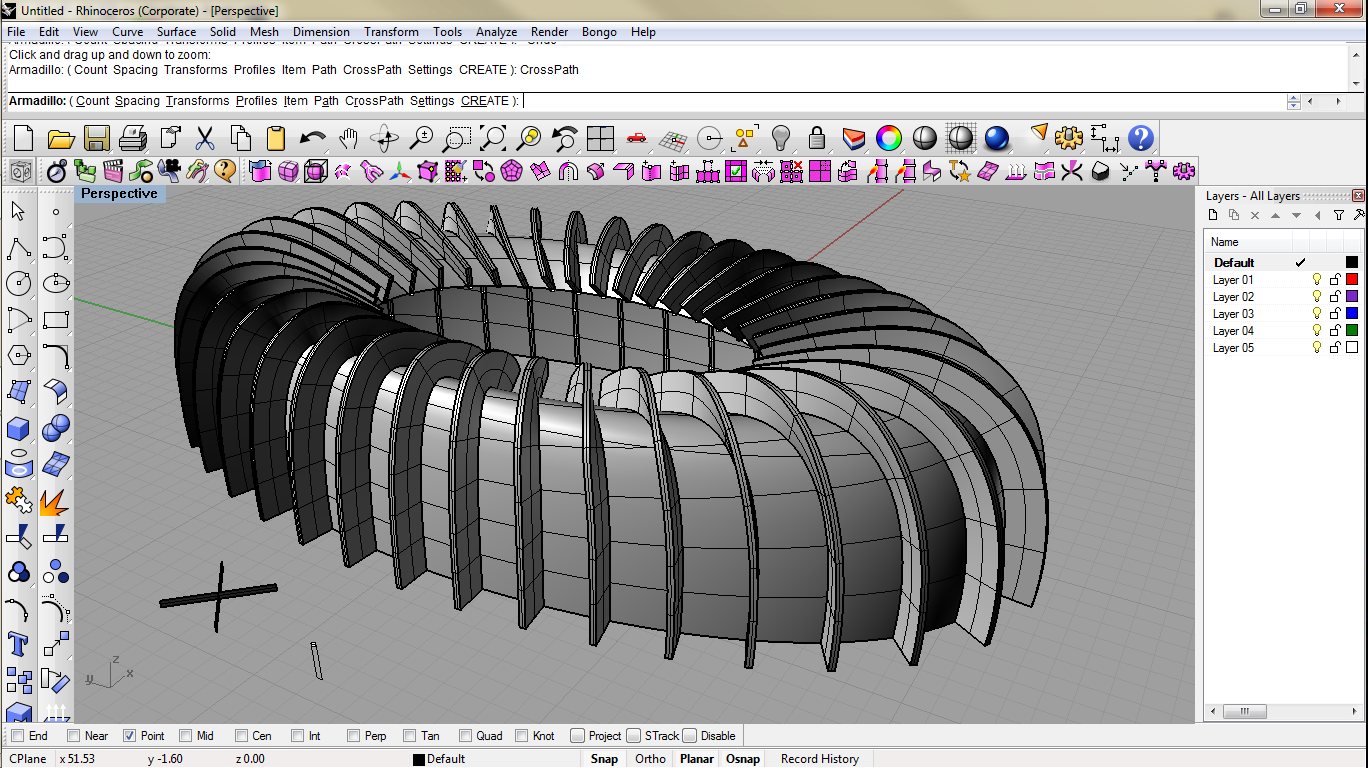This screenshot has width=1368, height=768.
Task: Open the 4 Viewports layout icon
Action: tap(600, 138)
